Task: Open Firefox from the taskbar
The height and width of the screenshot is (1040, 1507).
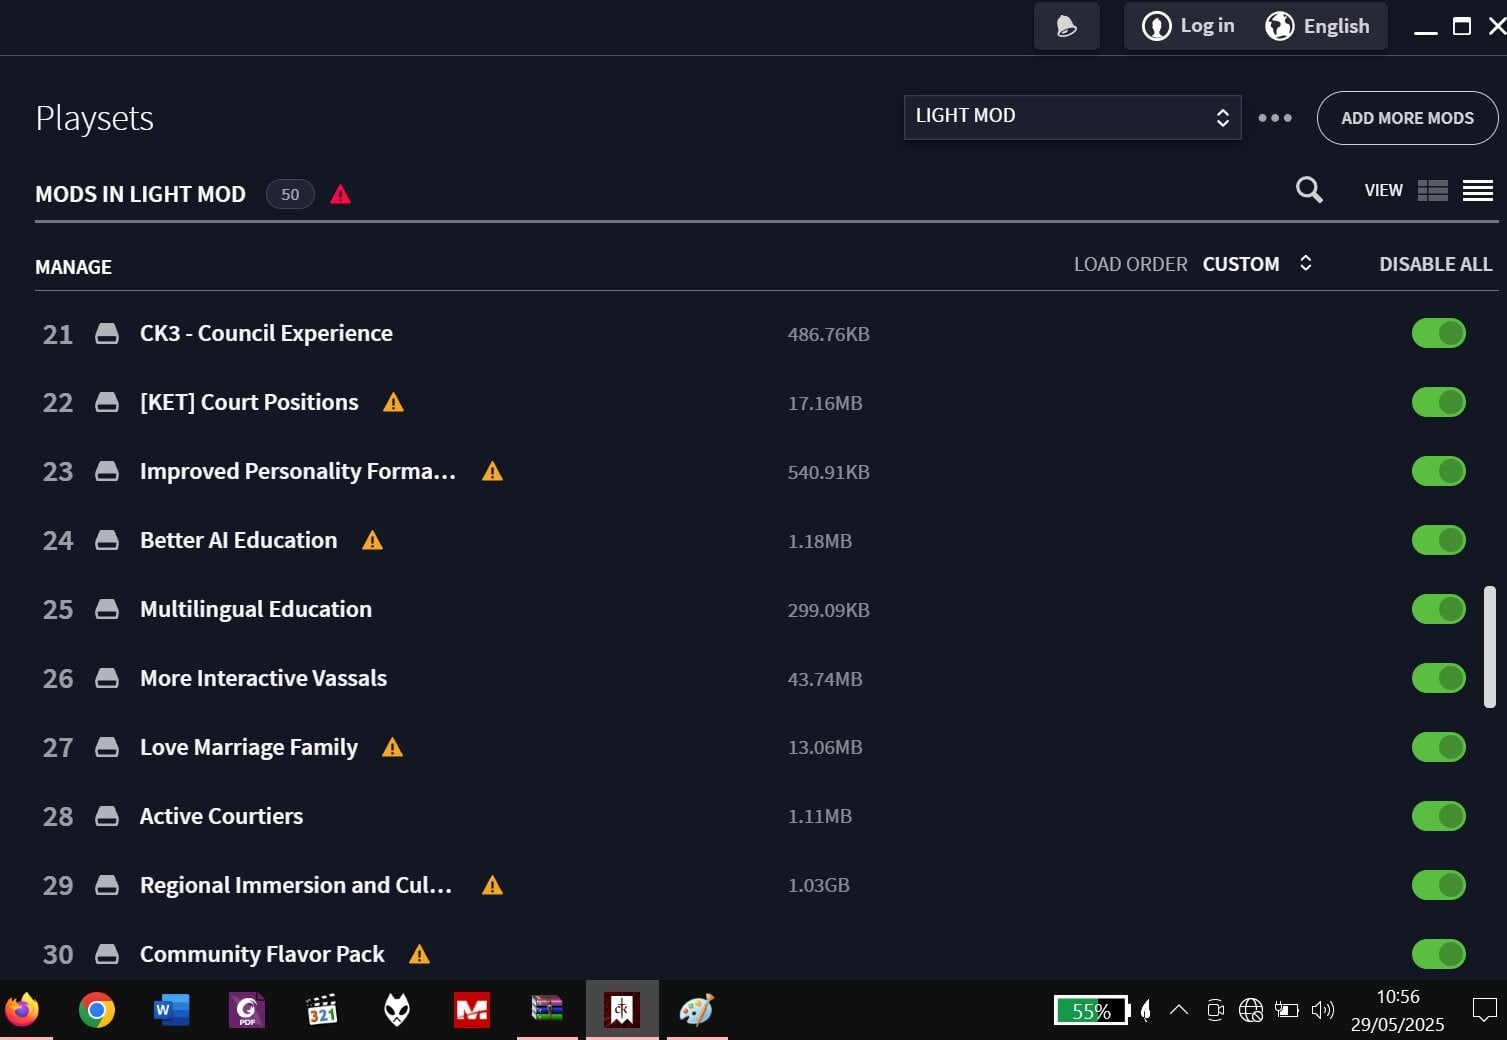Action: coord(22,1010)
